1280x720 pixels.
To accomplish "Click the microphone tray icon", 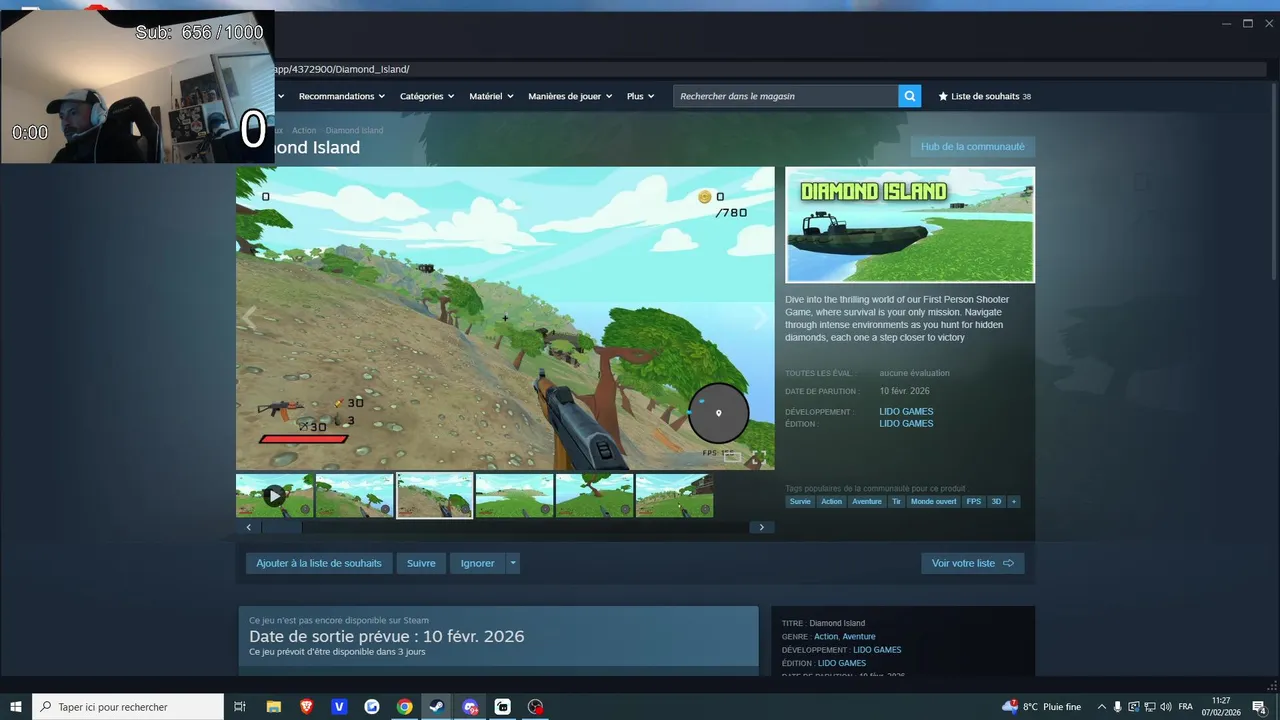I will pos(1118,707).
